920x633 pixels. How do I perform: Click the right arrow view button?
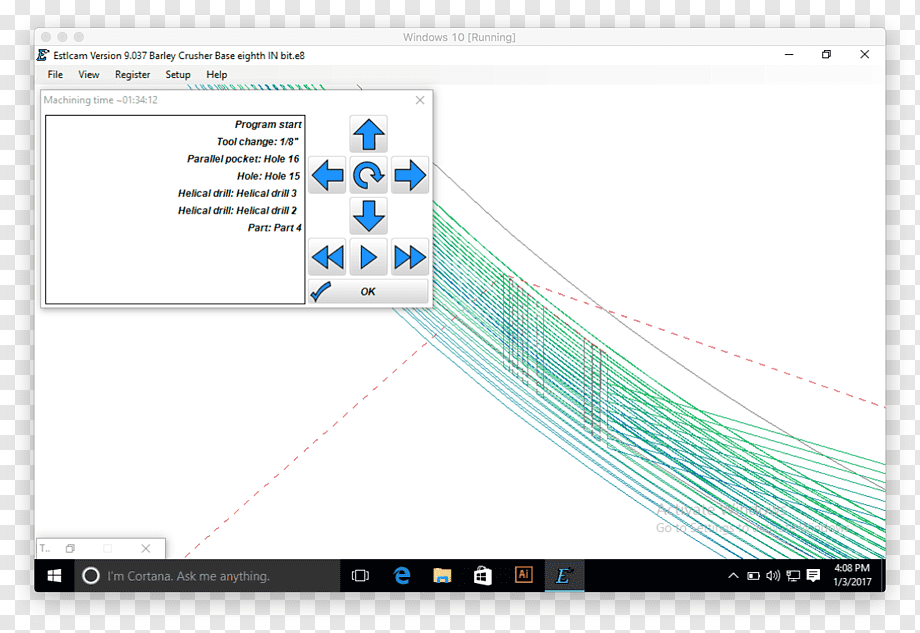410,175
